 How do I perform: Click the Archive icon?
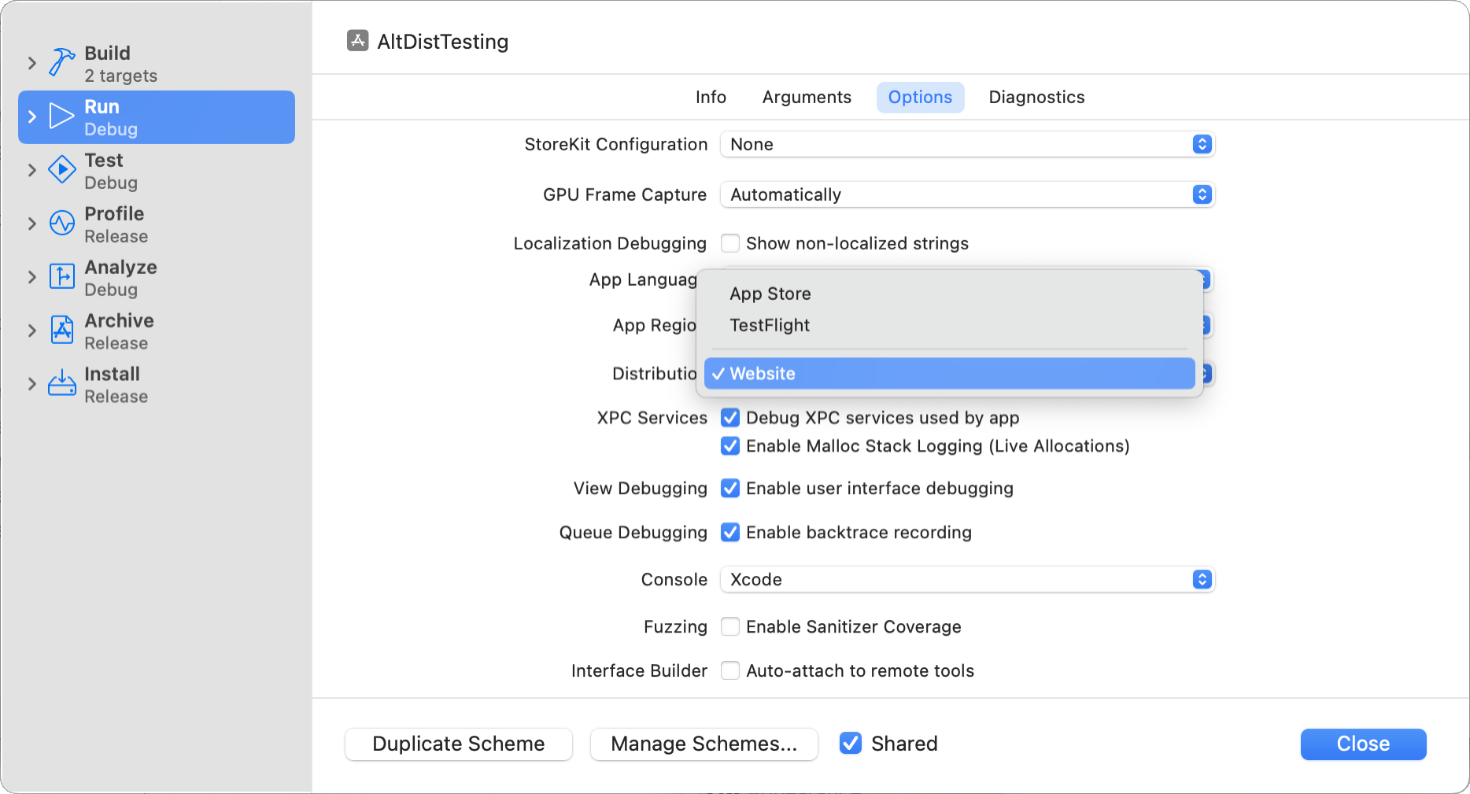point(60,329)
